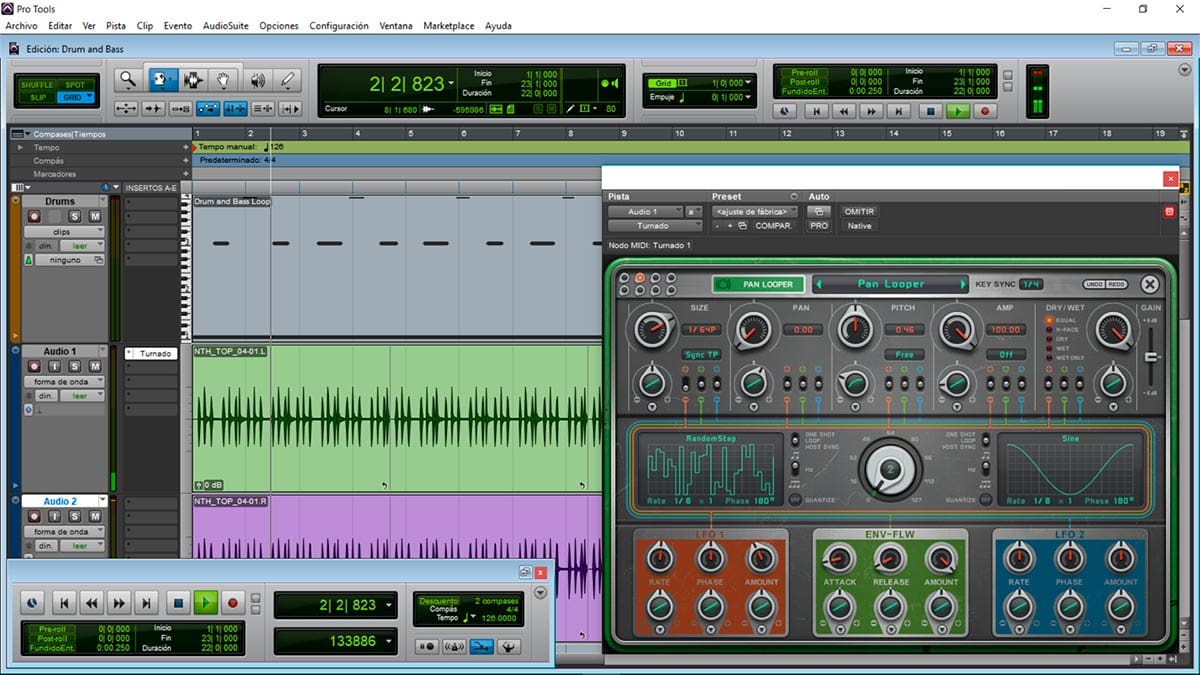Open Audio 1 forma de onda view selector

coord(63,382)
